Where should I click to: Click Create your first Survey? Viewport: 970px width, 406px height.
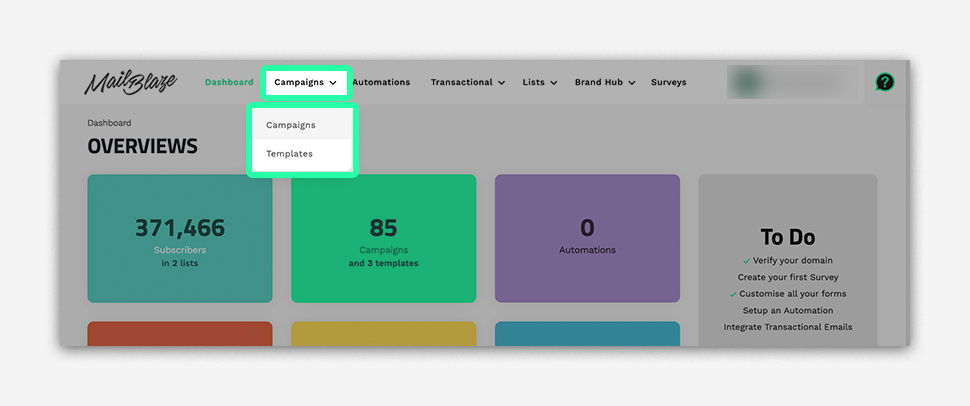(788, 277)
